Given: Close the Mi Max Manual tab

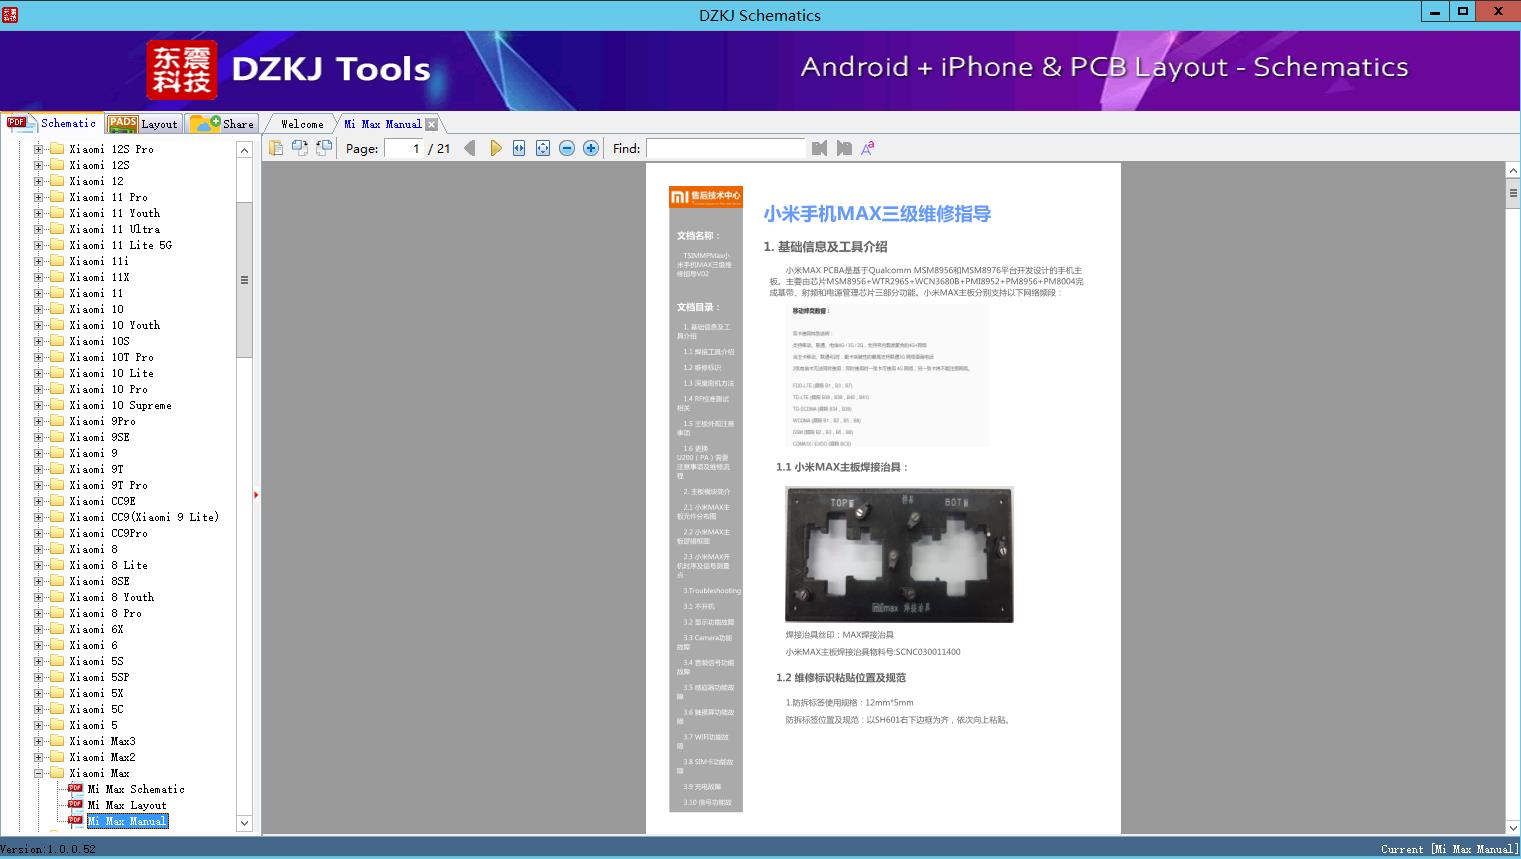Looking at the screenshot, I should (431, 124).
